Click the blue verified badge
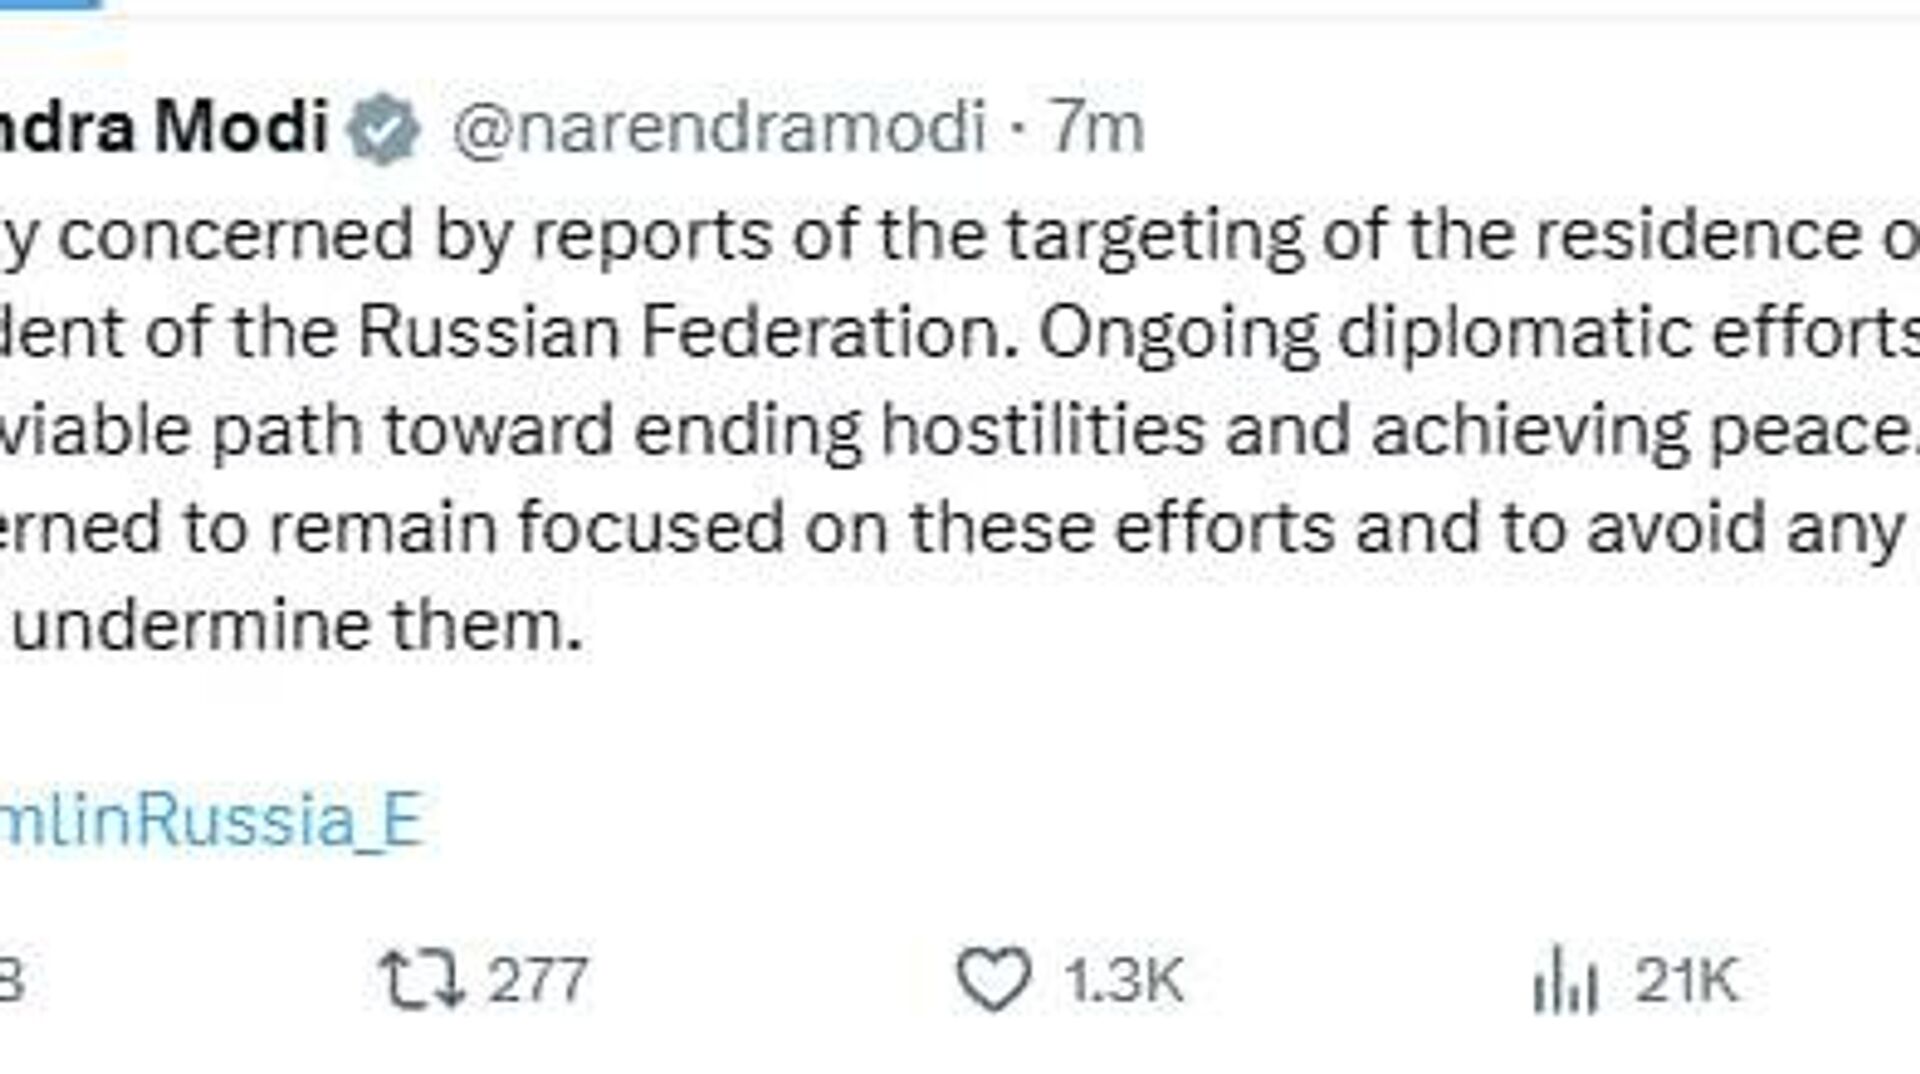The width and height of the screenshot is (1920, 1074). [383, 129]
